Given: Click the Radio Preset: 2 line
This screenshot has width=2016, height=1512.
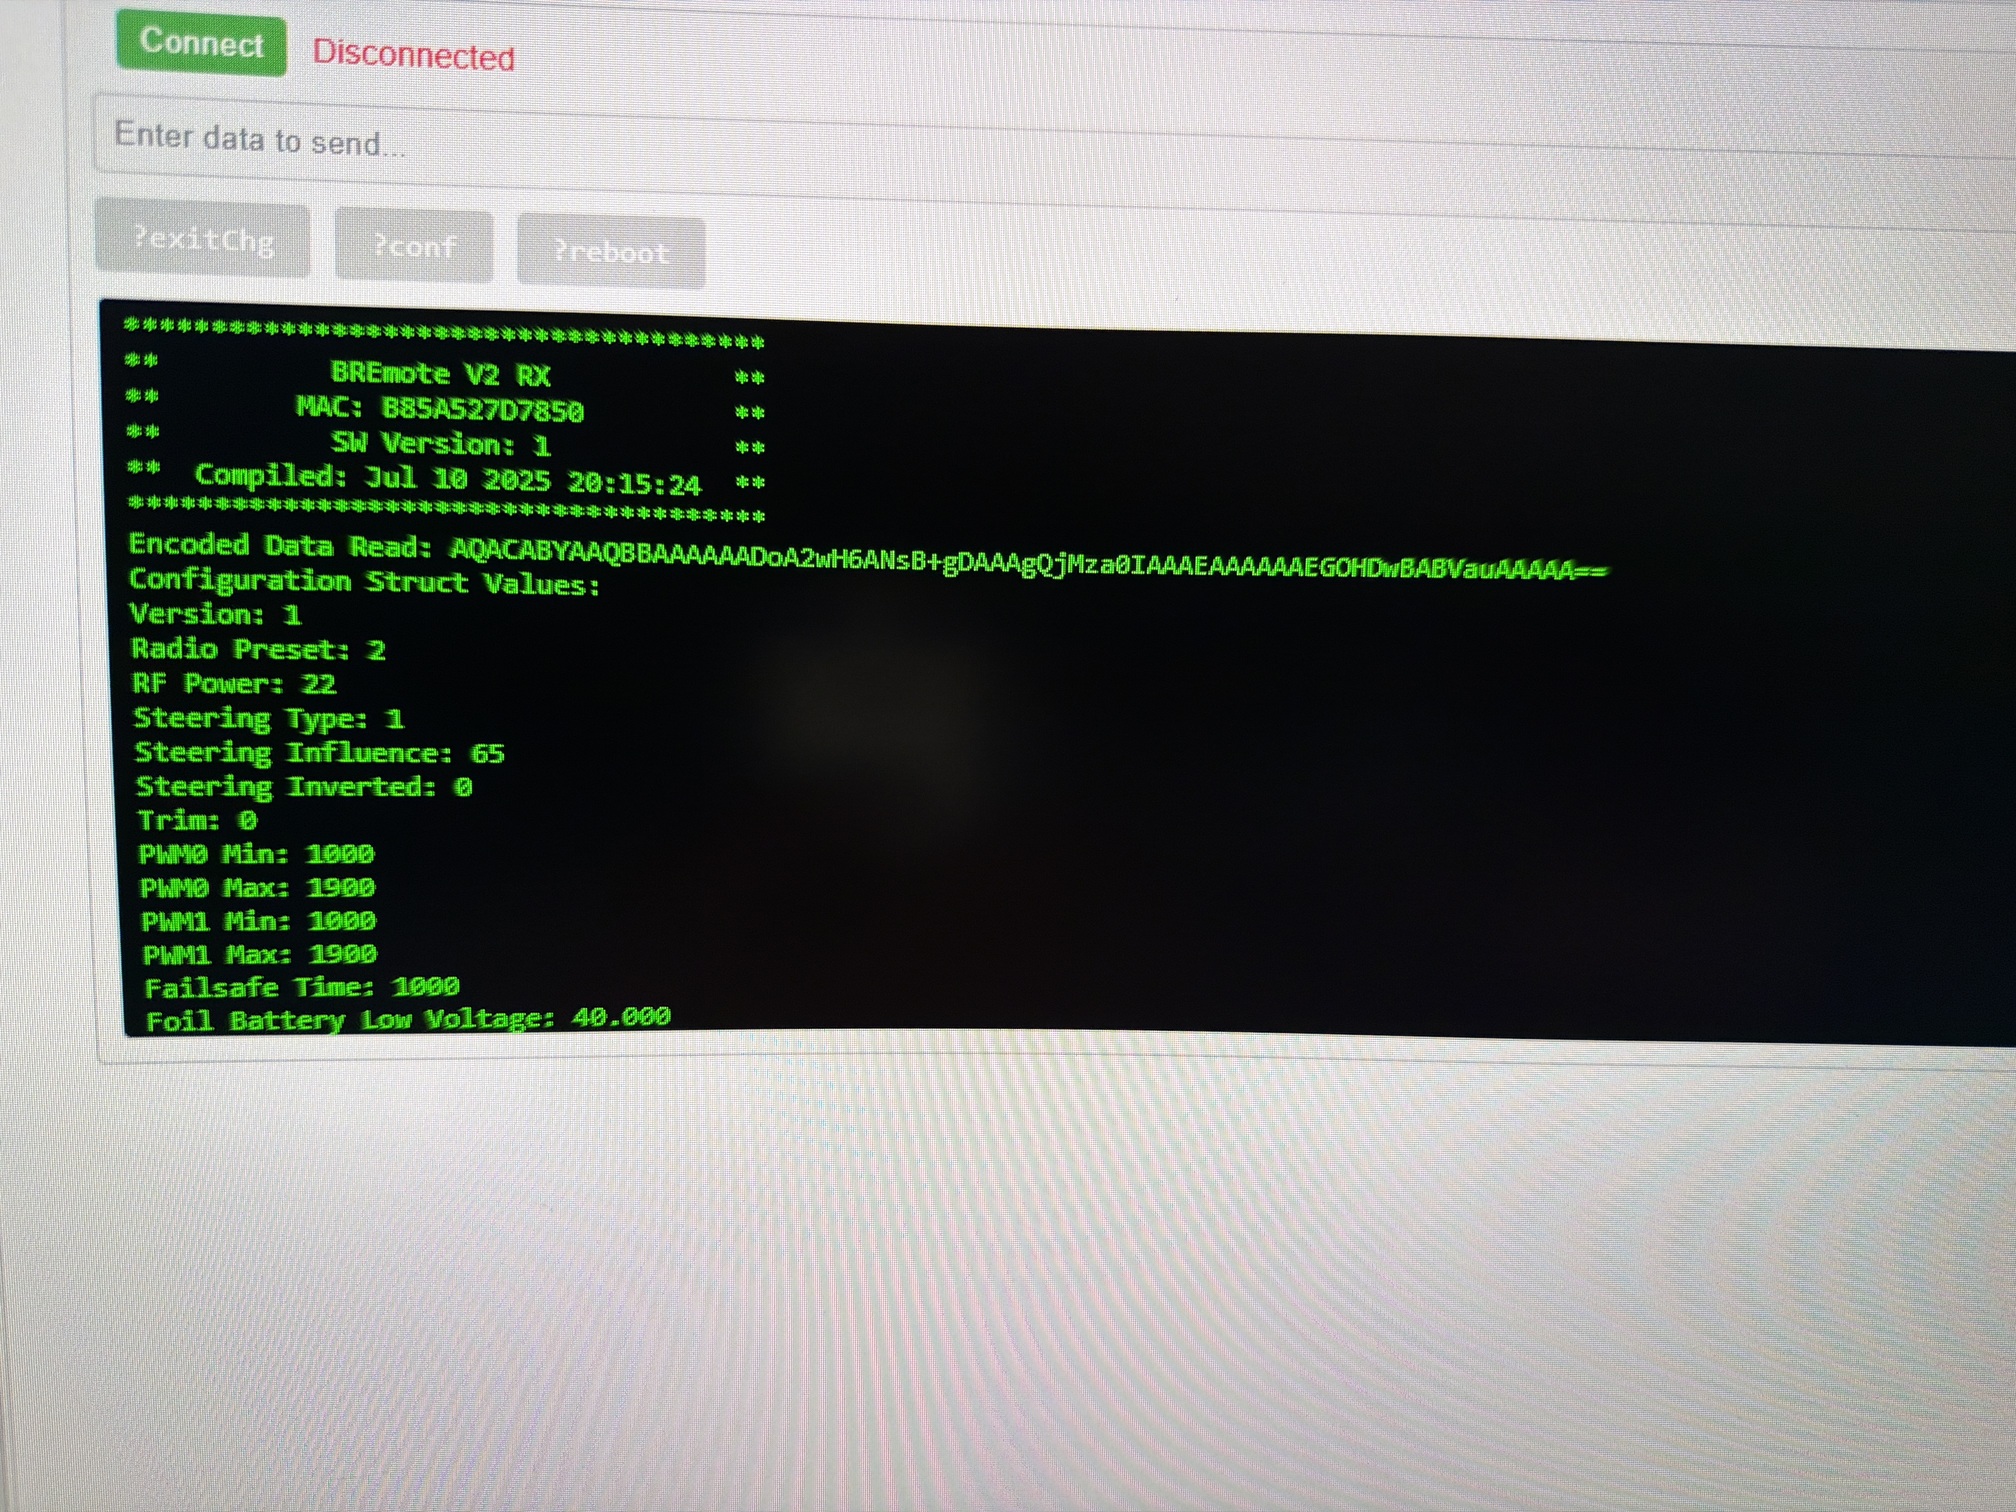Looking at the screenshot, I should (258, 650).
